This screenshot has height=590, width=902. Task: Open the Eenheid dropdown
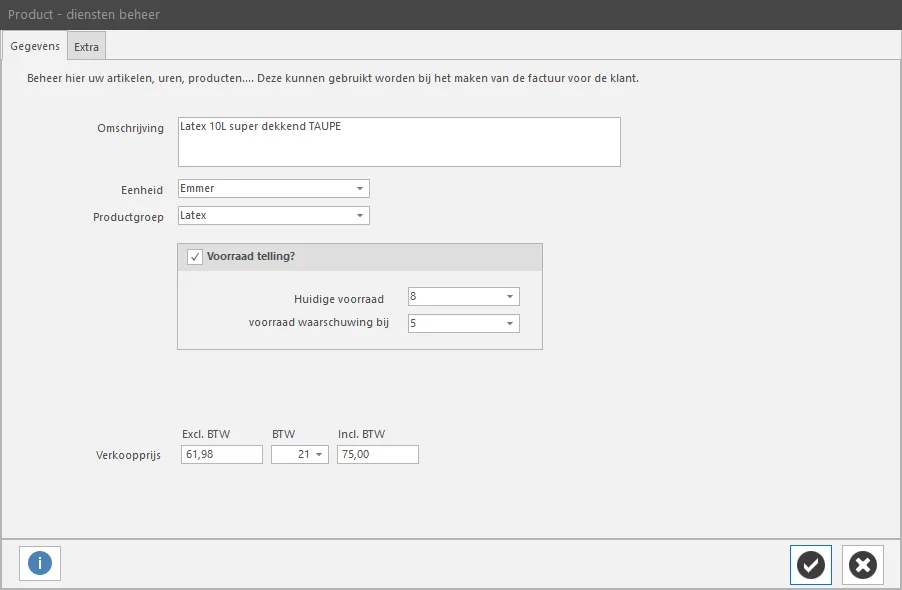pos(360,189)
